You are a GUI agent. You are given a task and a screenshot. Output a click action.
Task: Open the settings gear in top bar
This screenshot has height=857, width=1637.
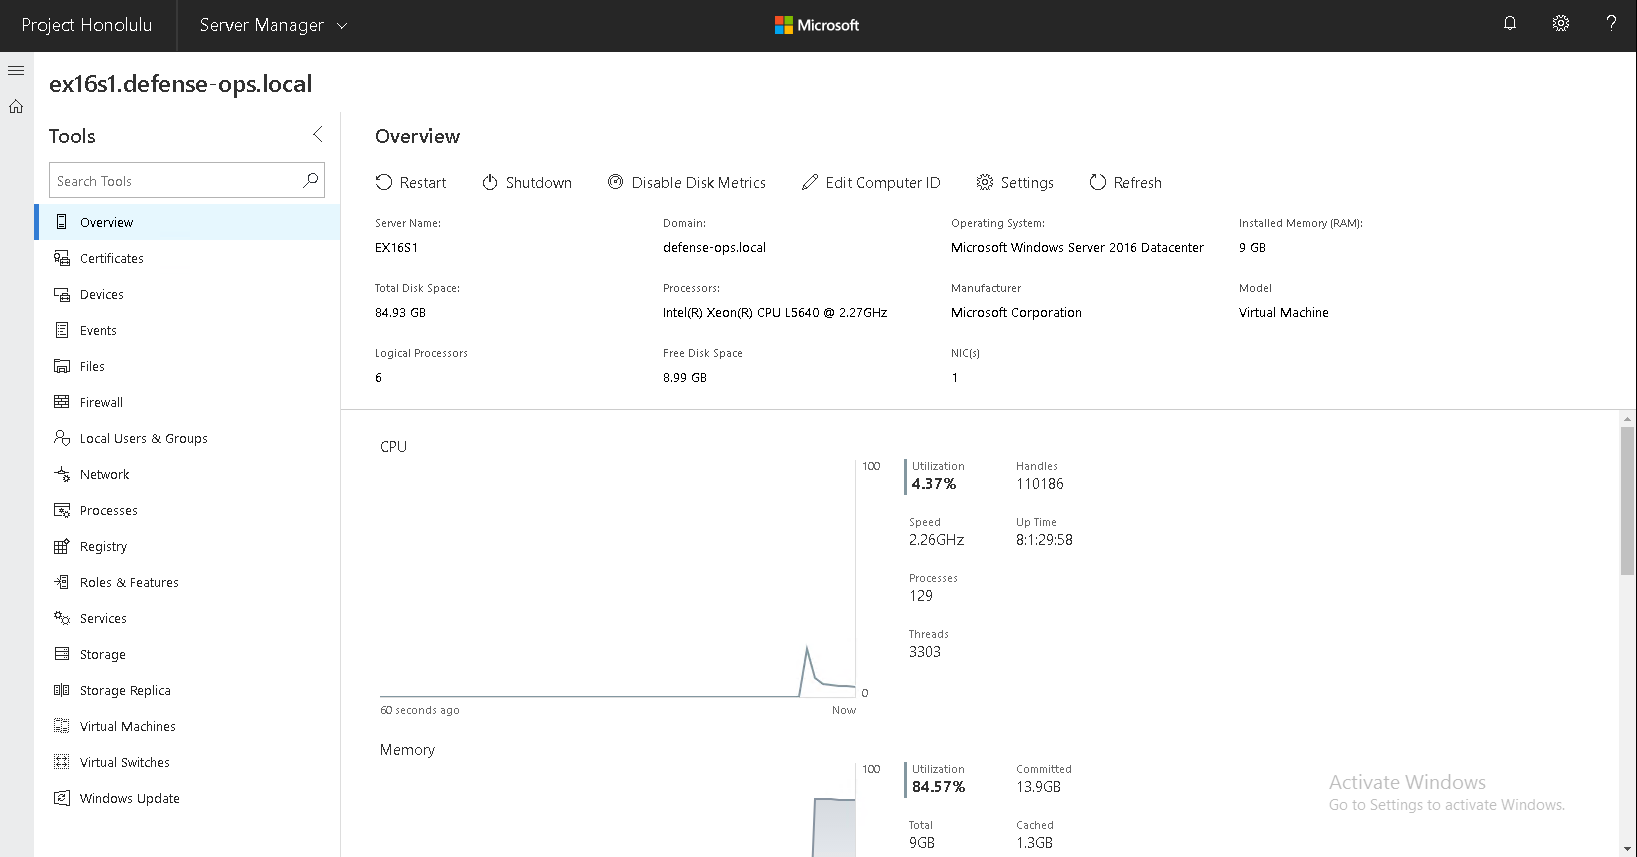click(1561, 24)
